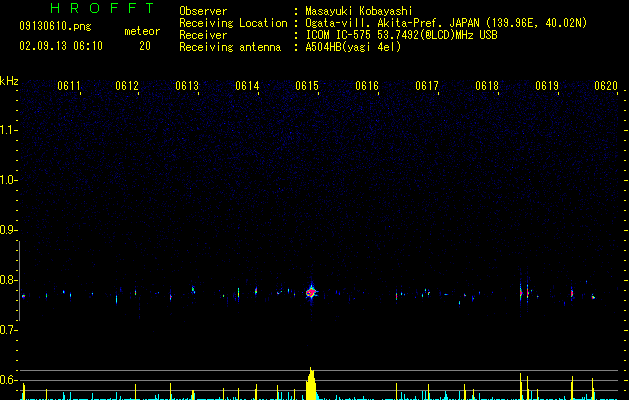629x400 pixels.
Task: Click the 1.0 kHz frequency label
Action: click(x=9, y=180)
